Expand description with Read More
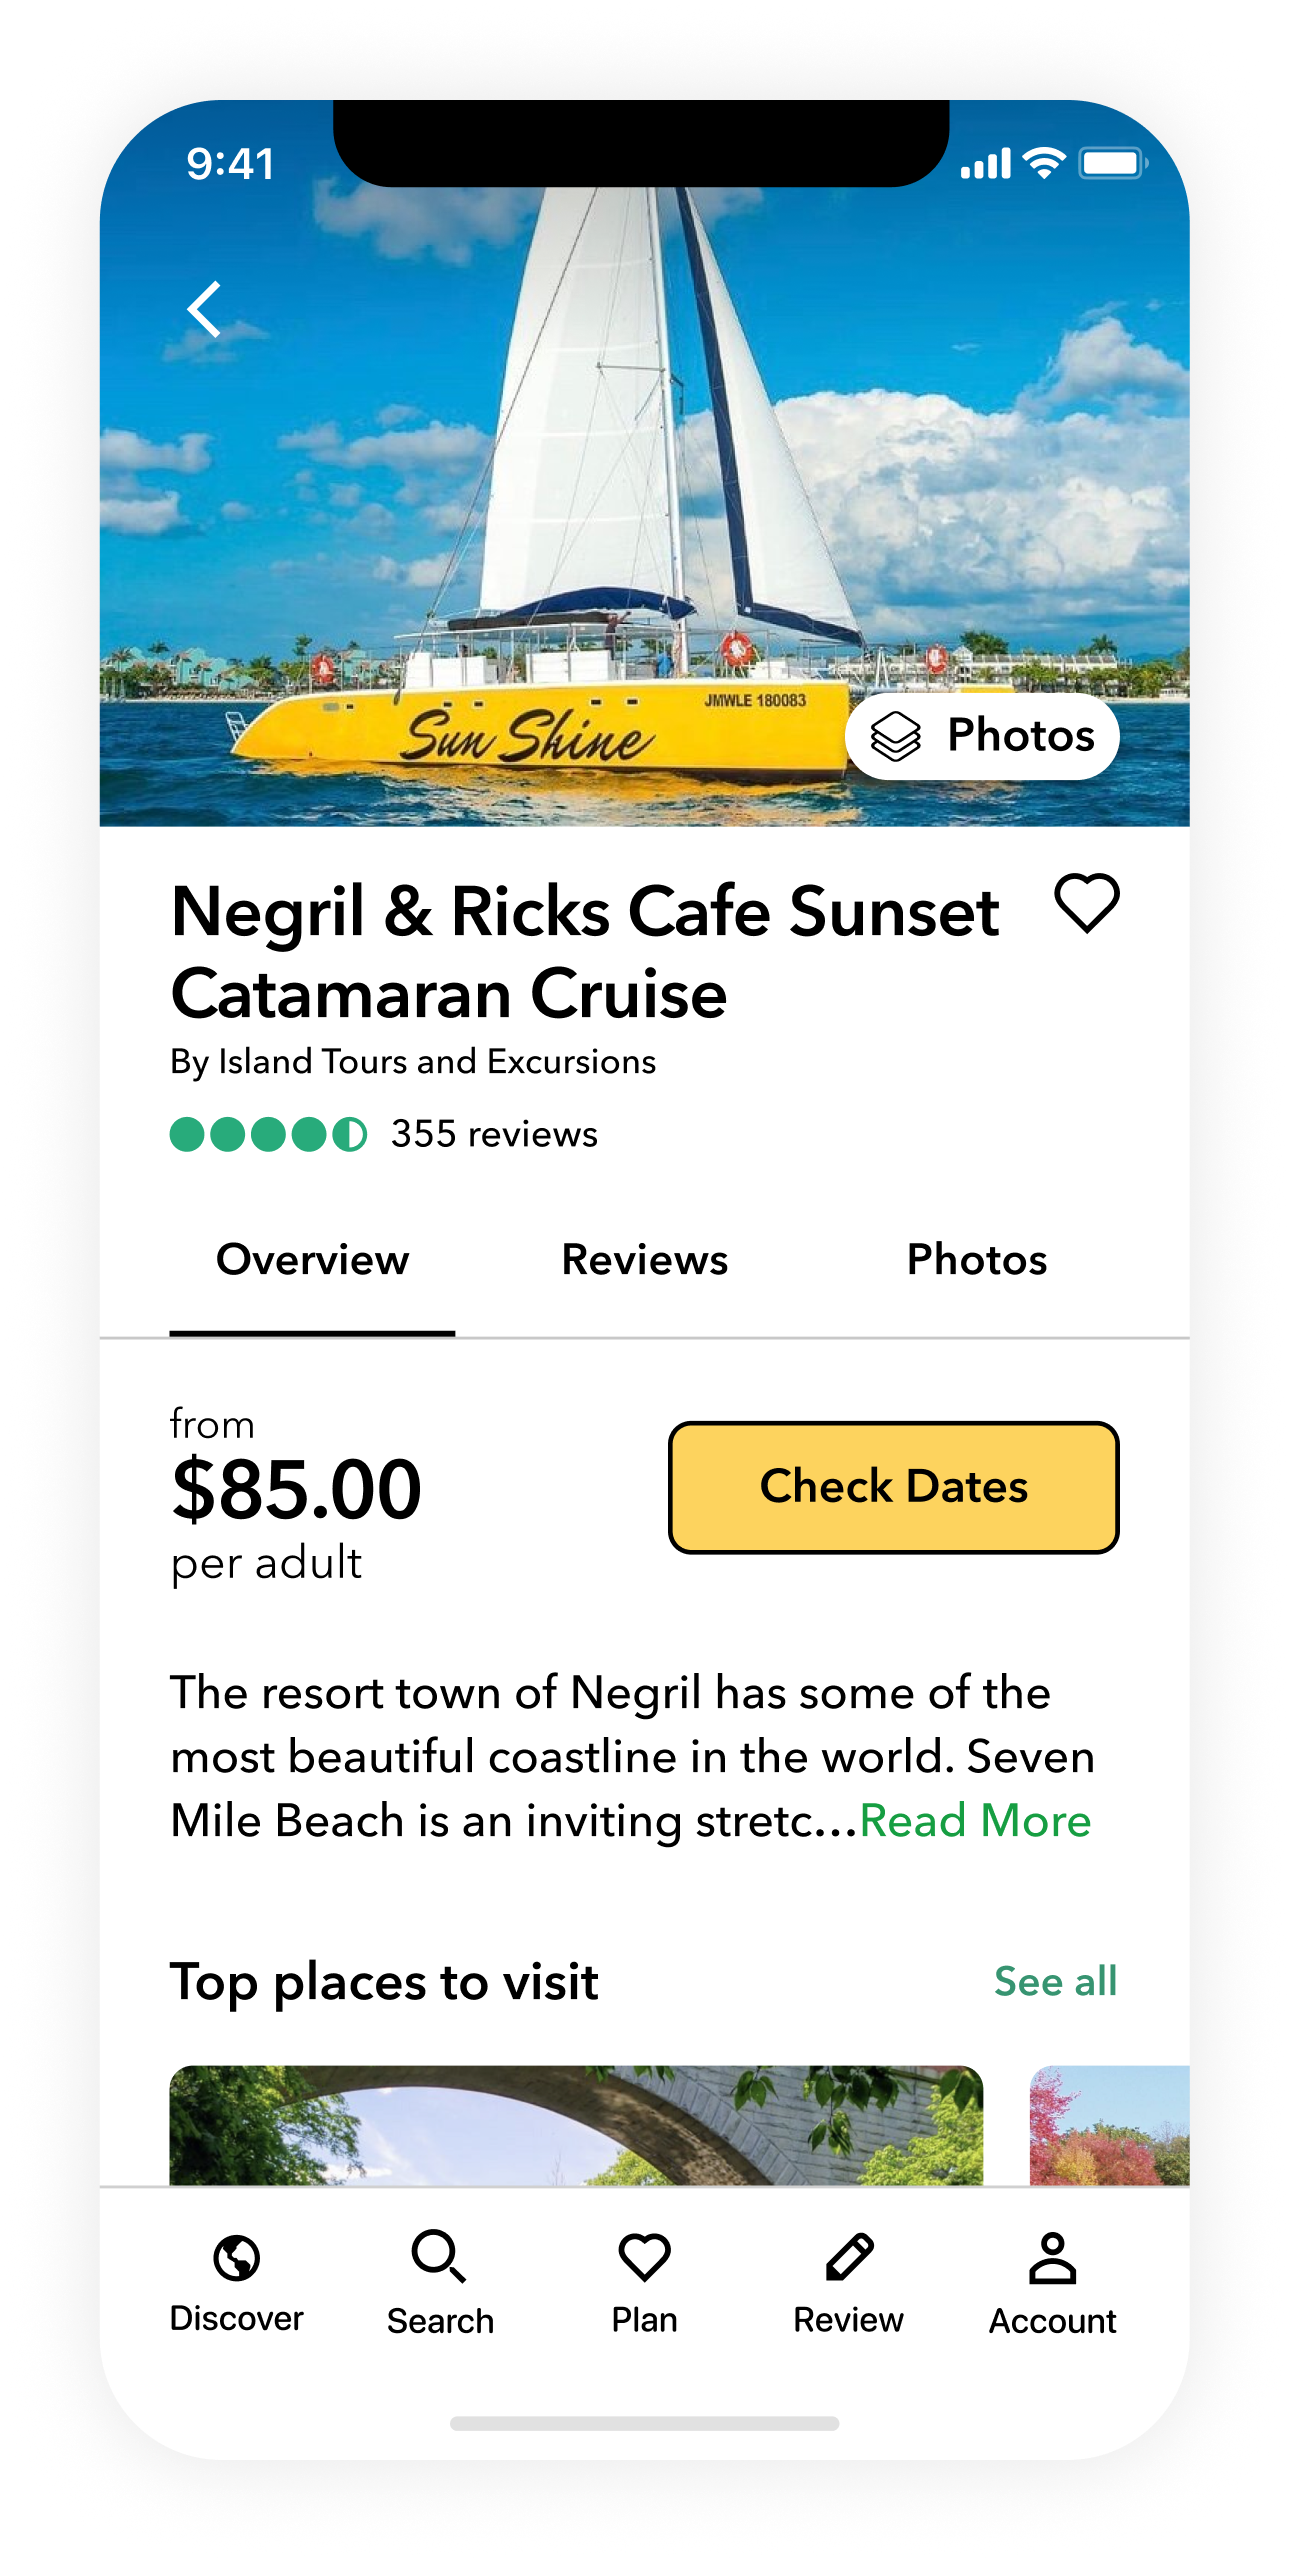Screen dimensions: 1289x2559 click(x=975, y=1820)
